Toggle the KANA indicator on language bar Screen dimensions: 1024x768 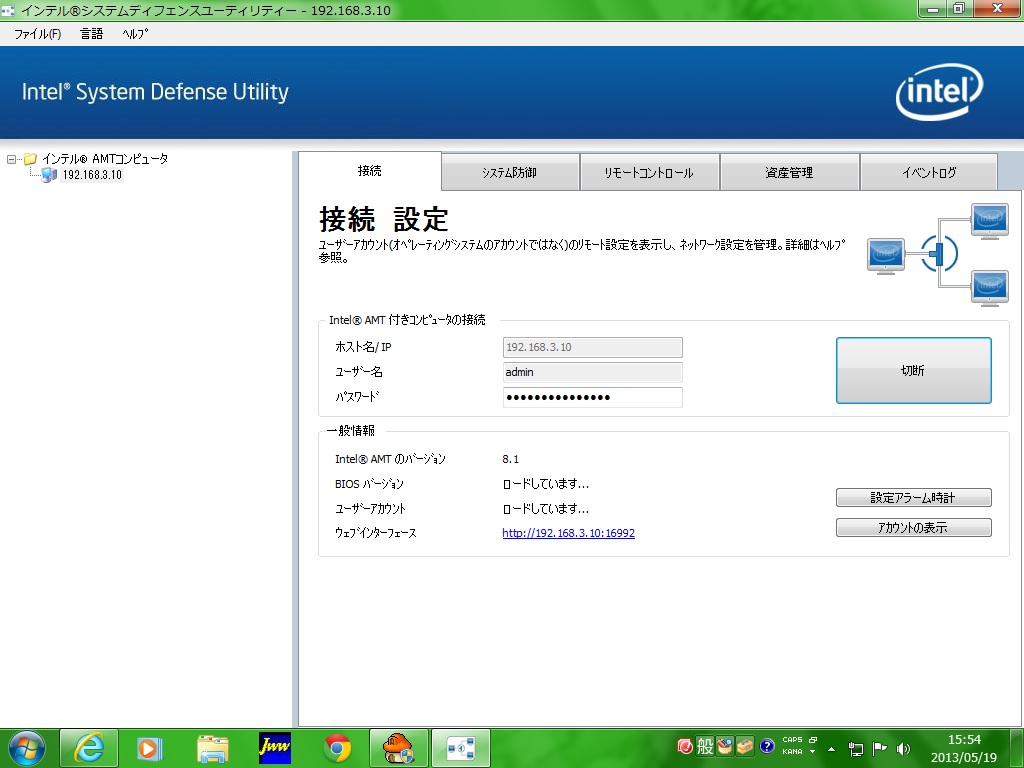tap(792, 752)
